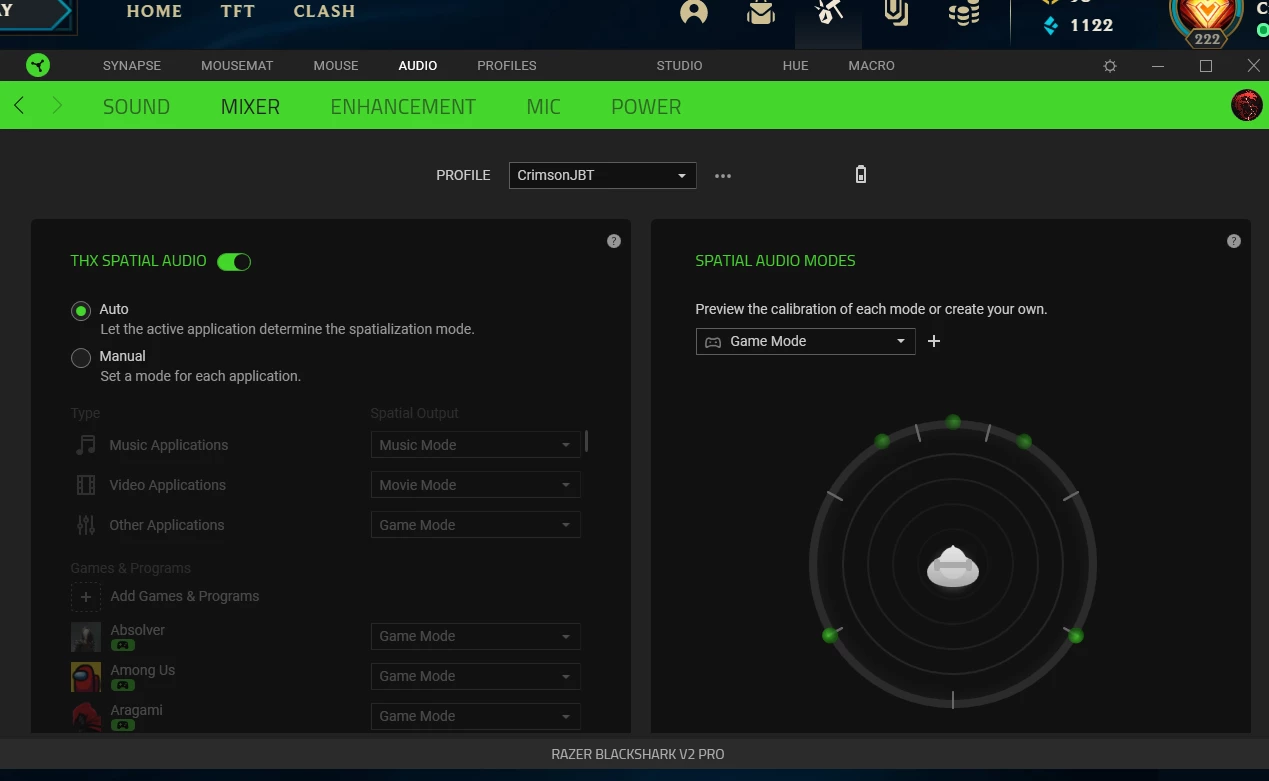The width and height of the screenshot is (1269, 781).
Task: Open the MIC tab
Action: (543, 105)
